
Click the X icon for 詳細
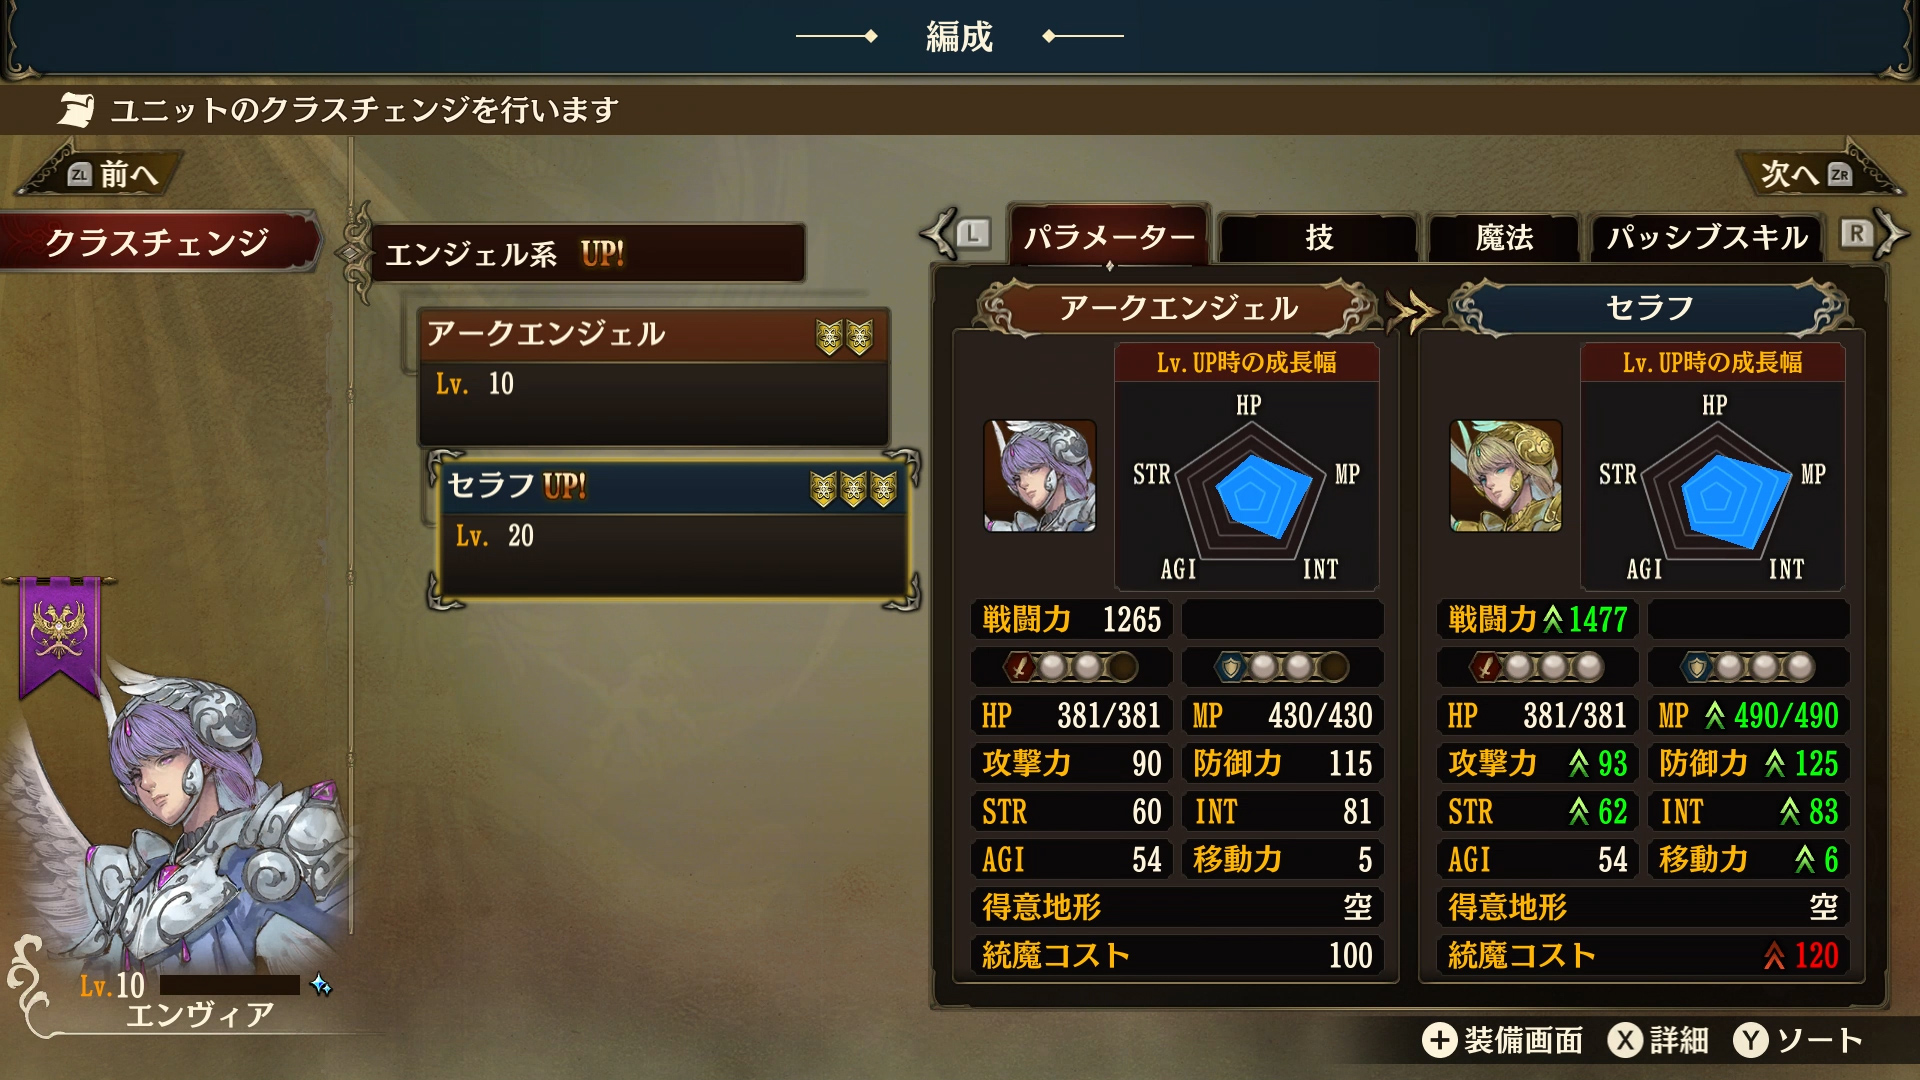click(x=1625, y=1040)
